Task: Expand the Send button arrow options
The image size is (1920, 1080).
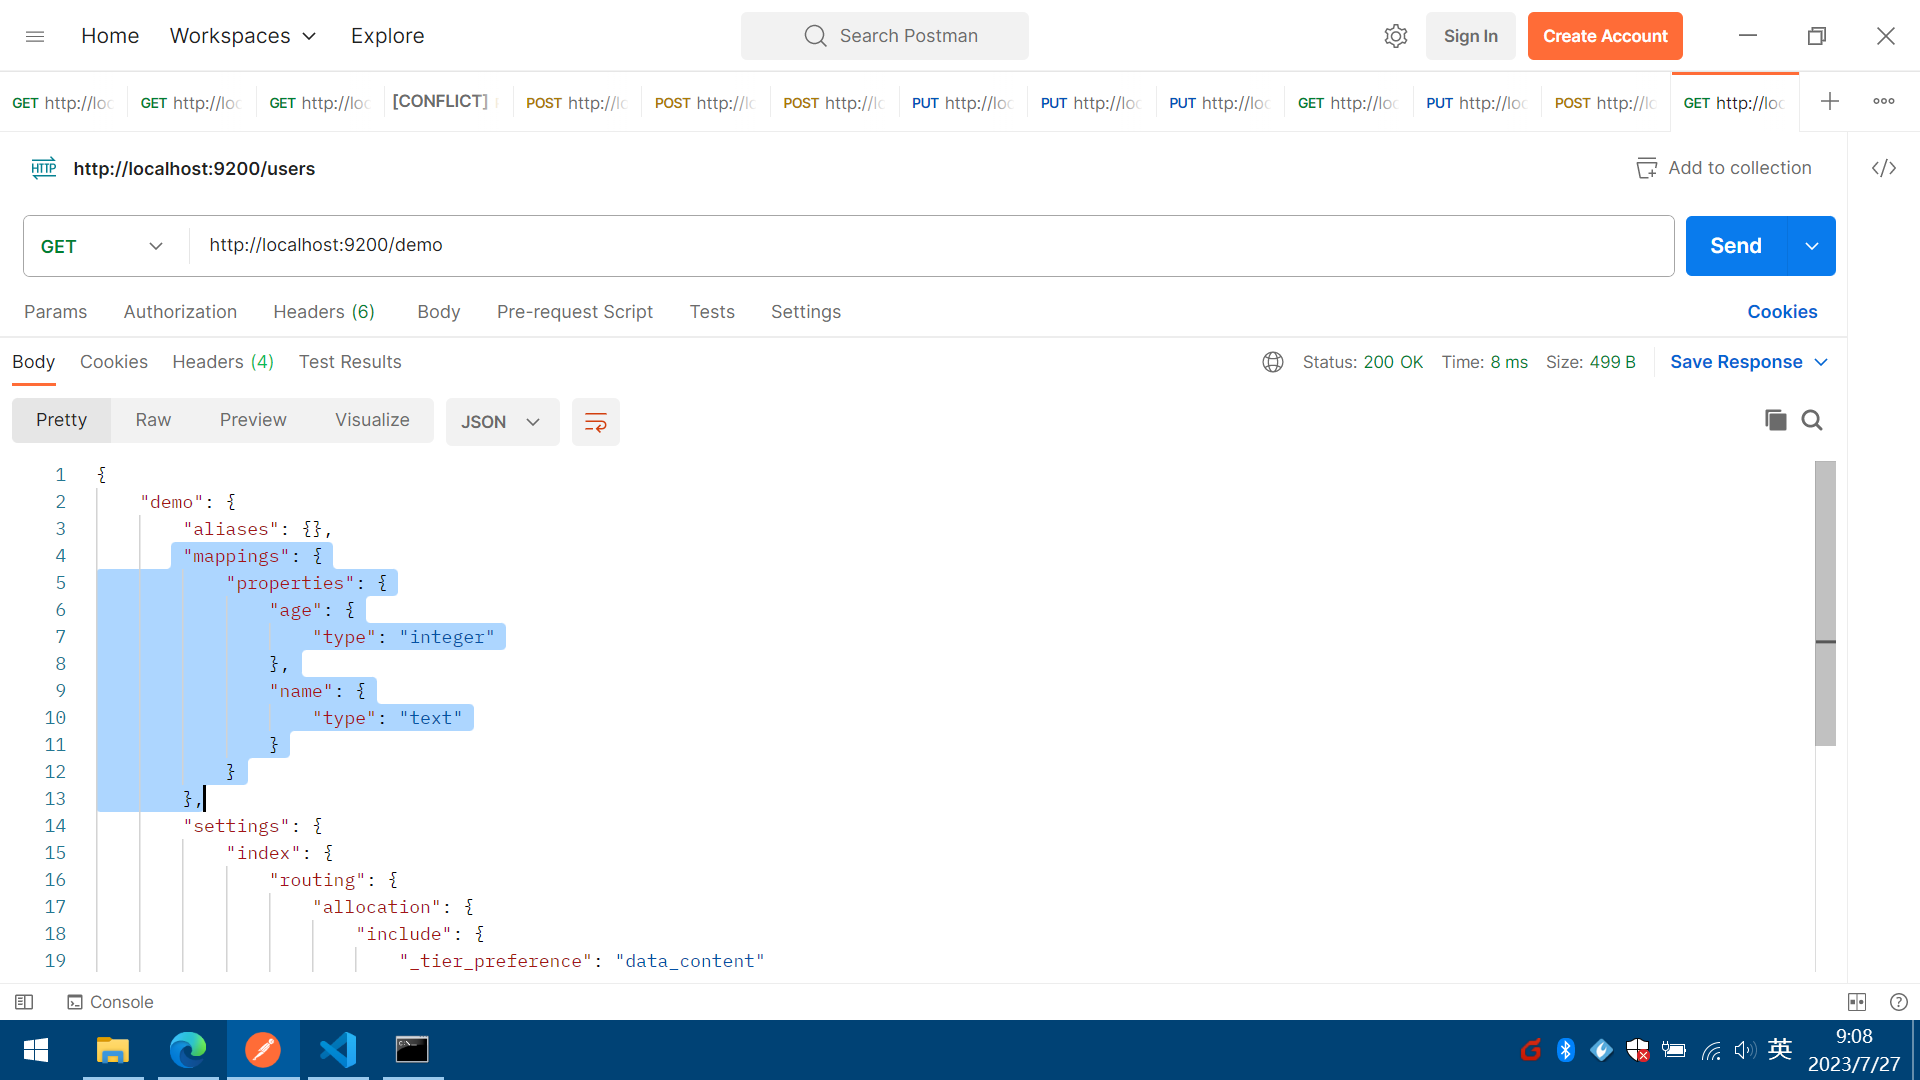Action: click(1811, 246)
